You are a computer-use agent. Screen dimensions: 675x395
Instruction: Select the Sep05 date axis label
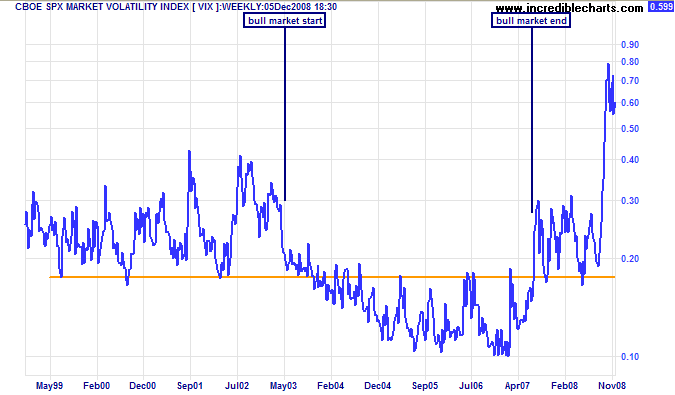[425, 386]
